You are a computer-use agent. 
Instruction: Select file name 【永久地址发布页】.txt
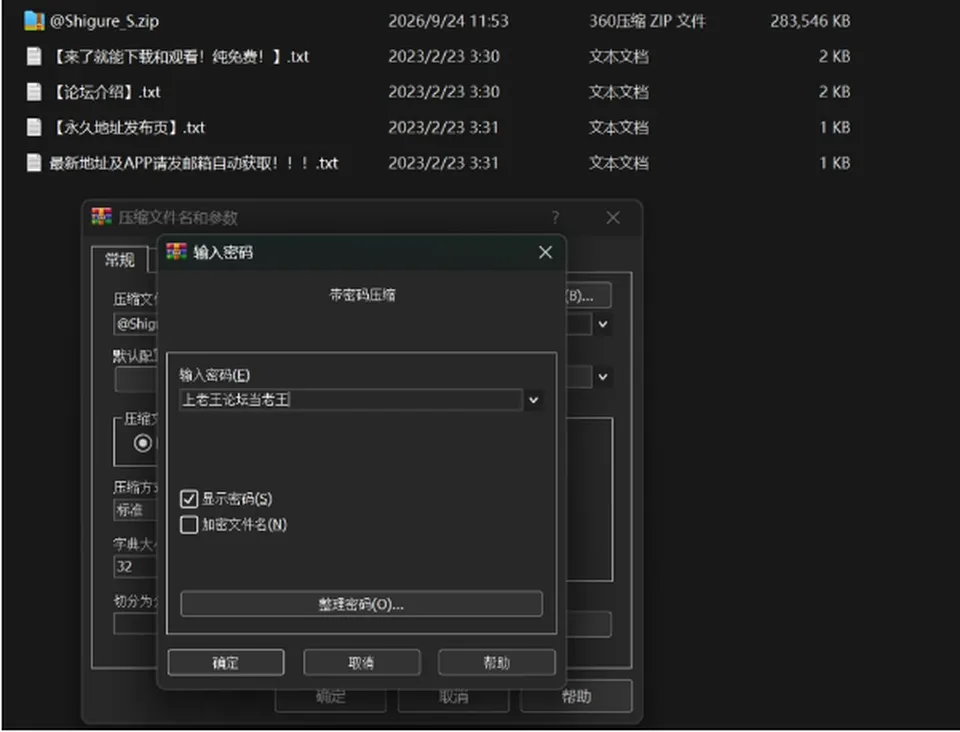[127, 127]
